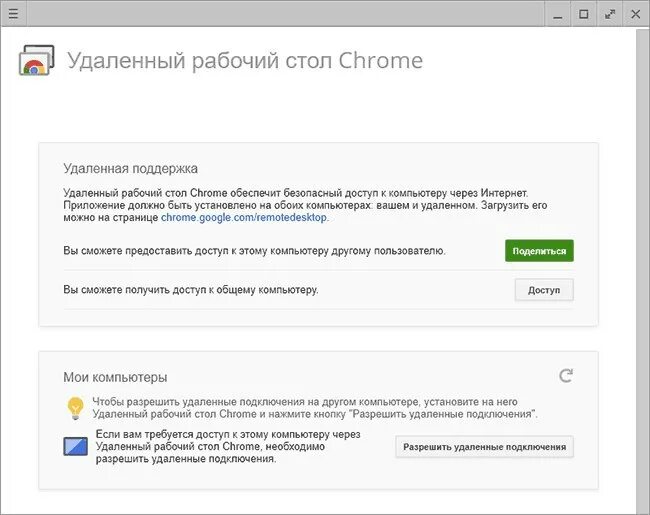Image resolution: width=650 pixels, height=515 pixels.
Task: Maximize the Remote Desktop window
Action: pos(584,14)
